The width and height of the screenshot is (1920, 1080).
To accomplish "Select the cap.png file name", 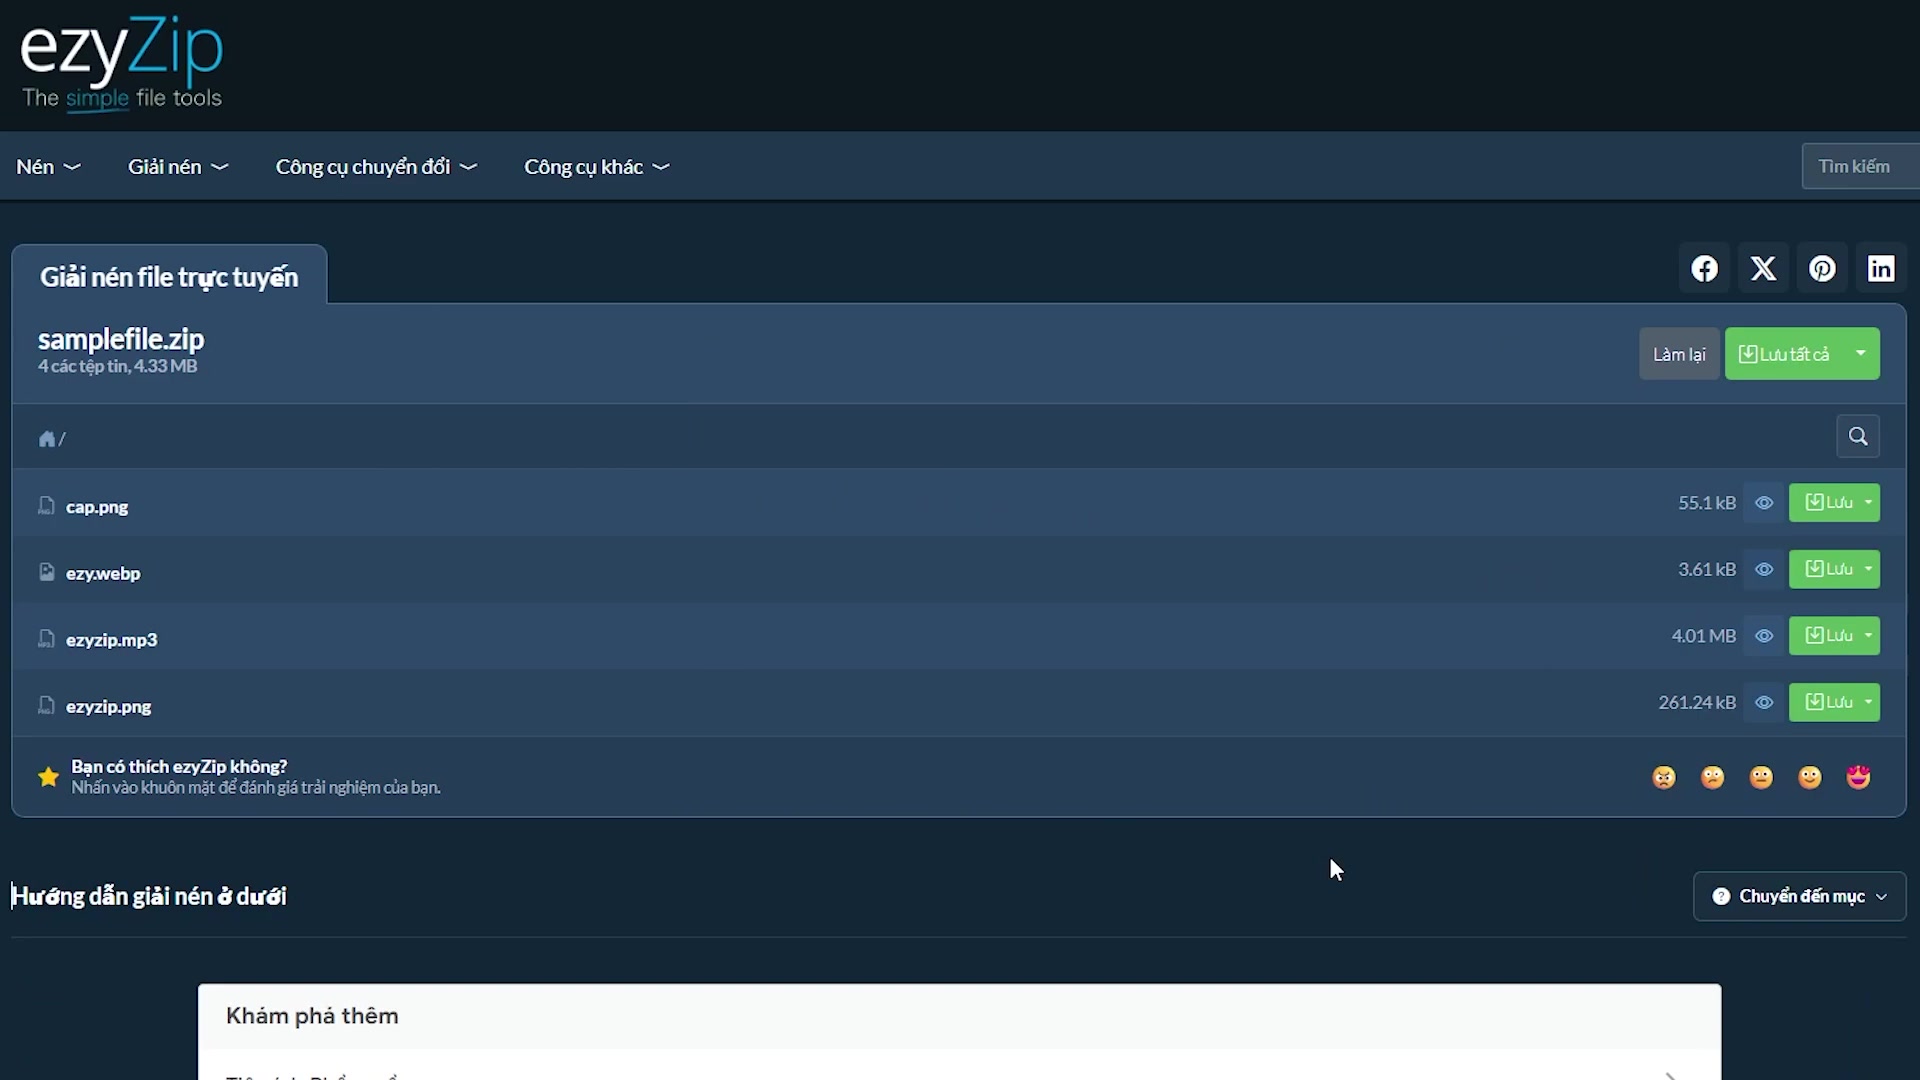I will click(x=97, y=507).
